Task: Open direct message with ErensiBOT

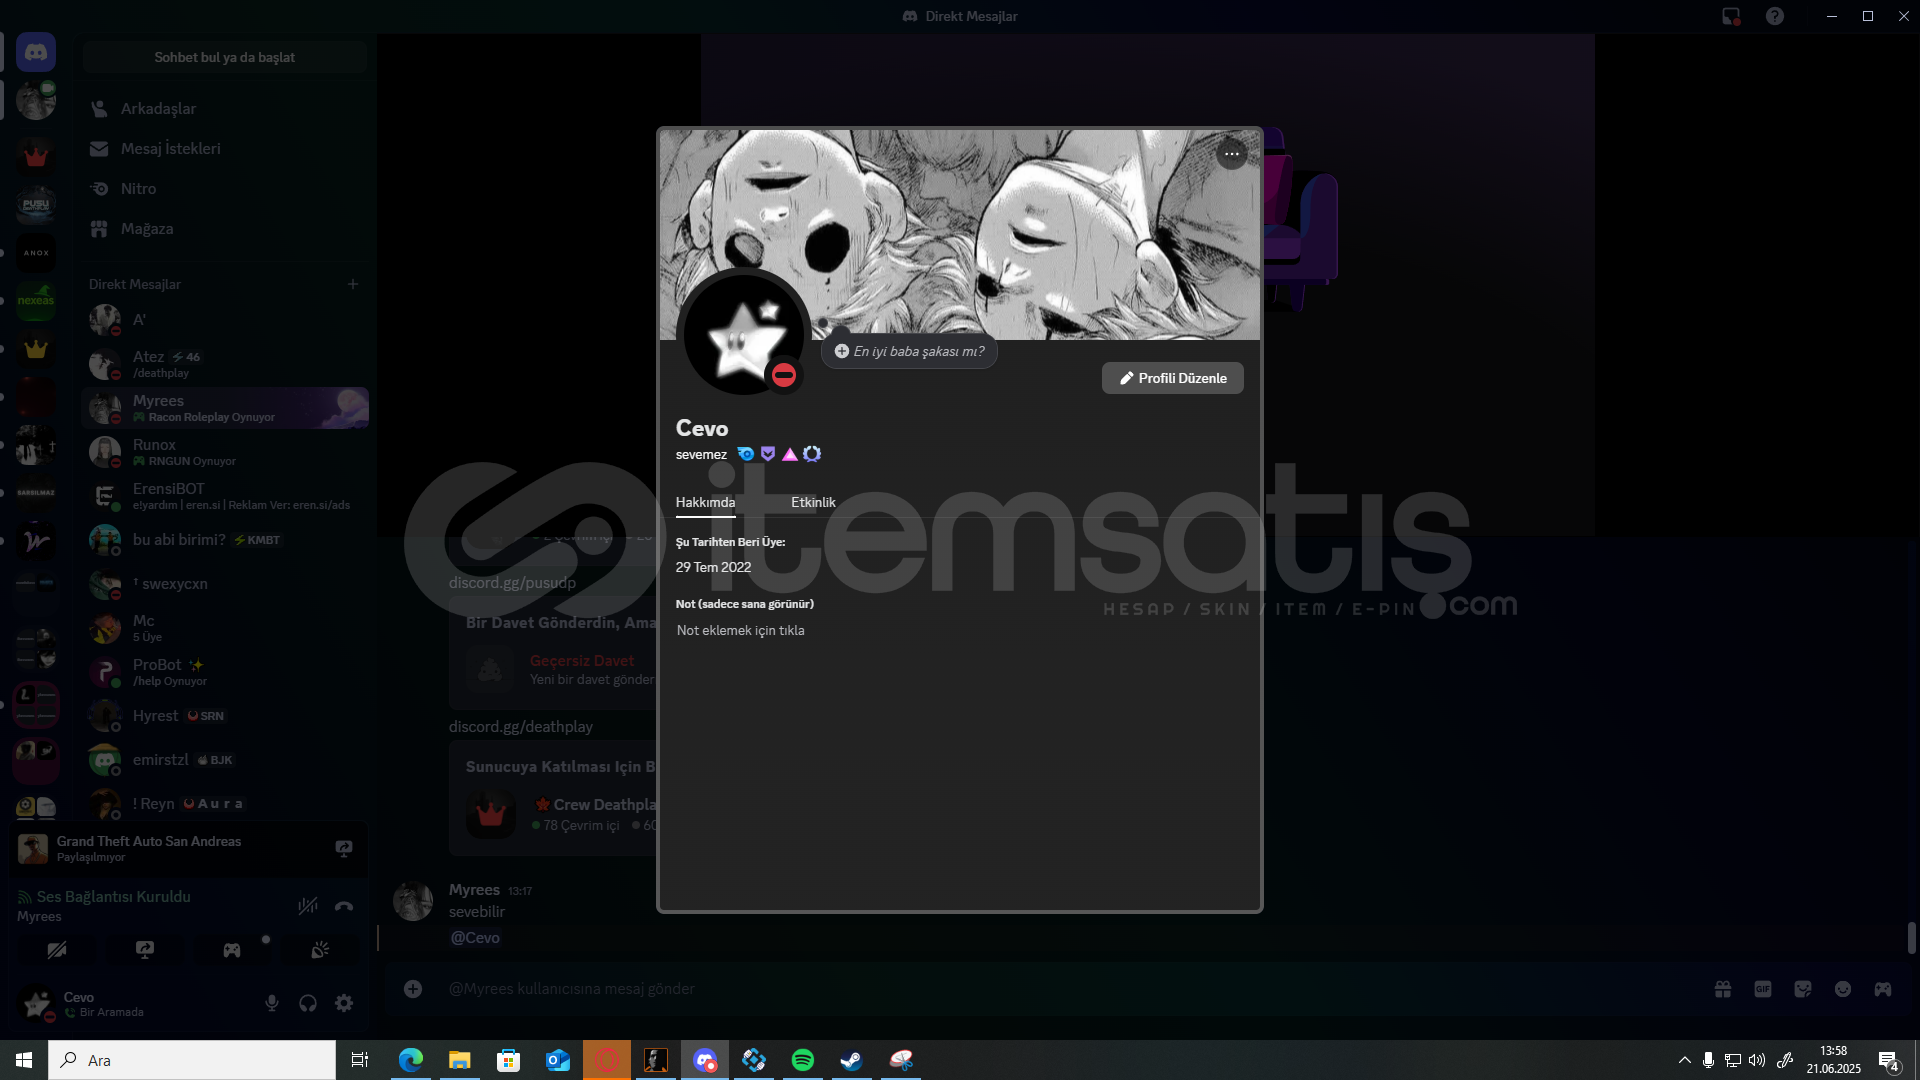Action: (225, 496)
